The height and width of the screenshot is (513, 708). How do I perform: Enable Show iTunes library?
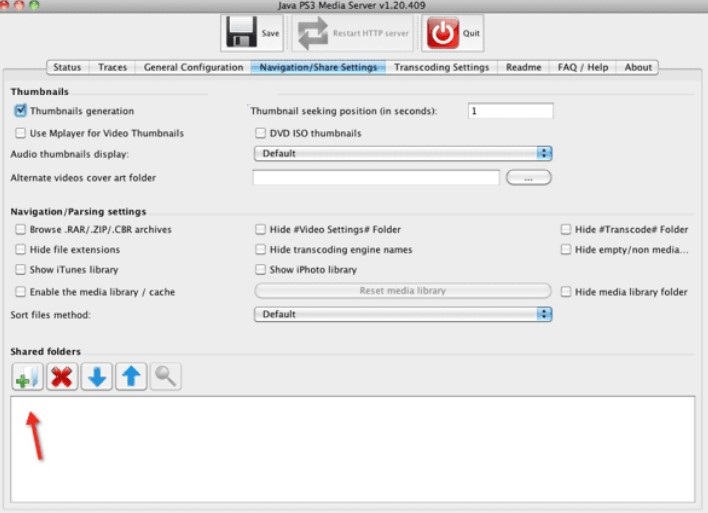click(20, 270)
